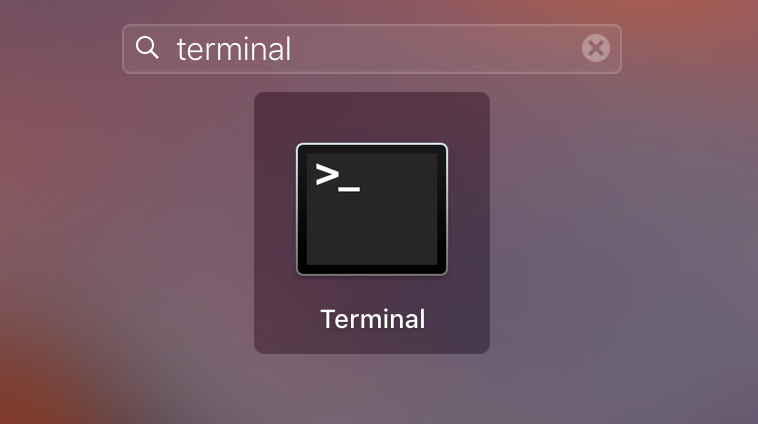758x424 pixels.
Task: Click the circular clear-text button
Action: coord(596,48)
